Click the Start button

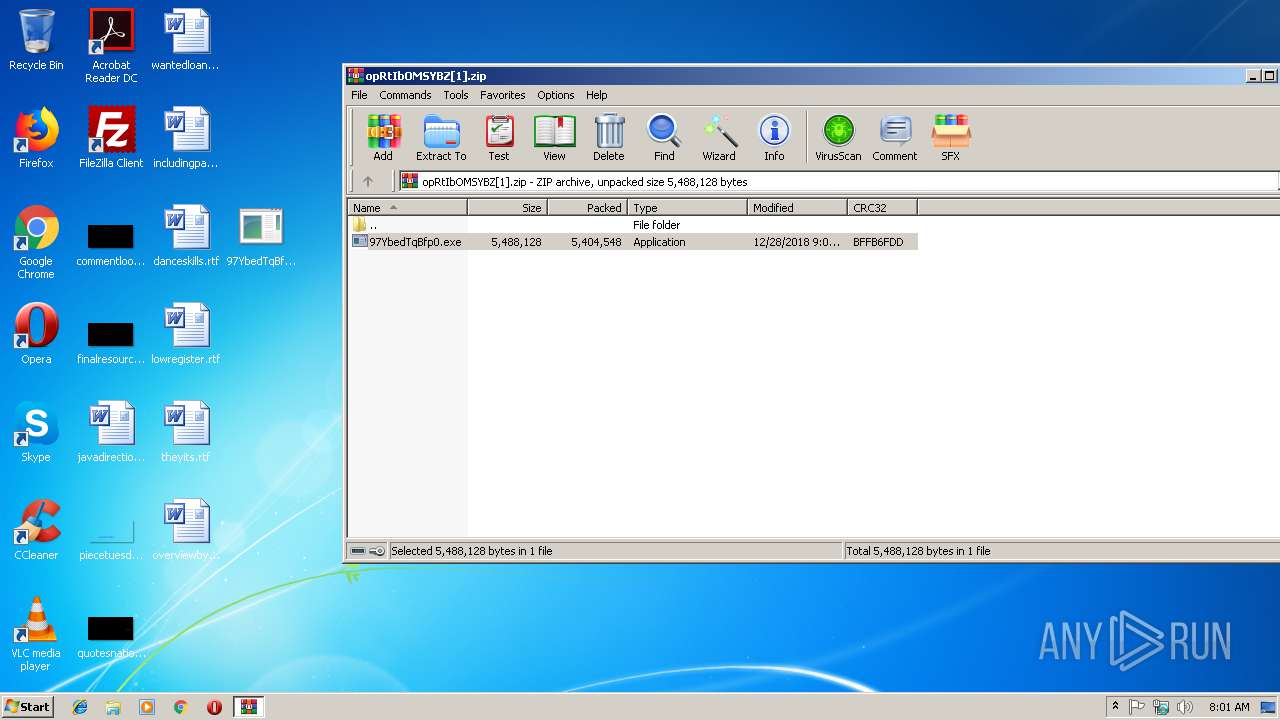[x=28, y=706]
